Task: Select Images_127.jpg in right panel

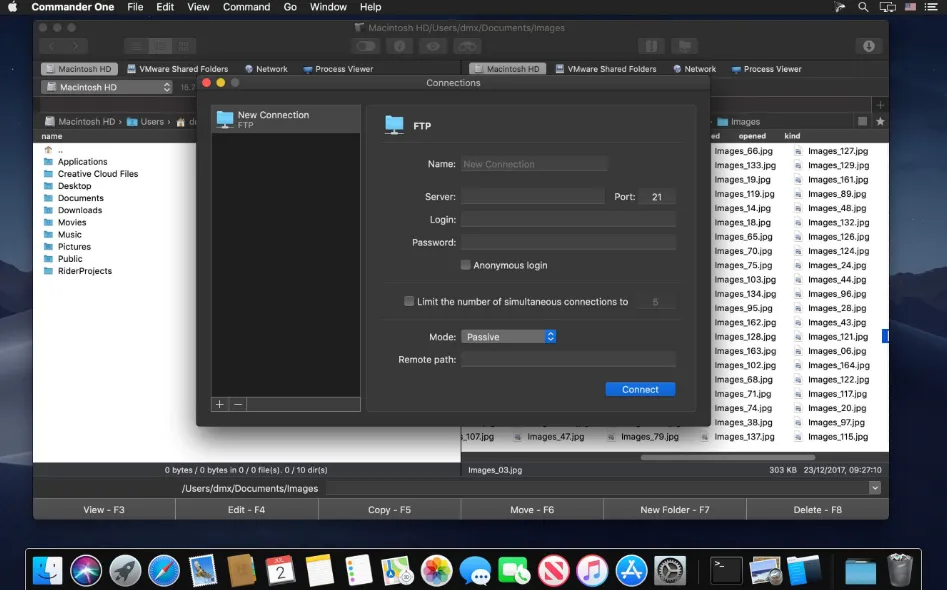Action: (838, 151)
